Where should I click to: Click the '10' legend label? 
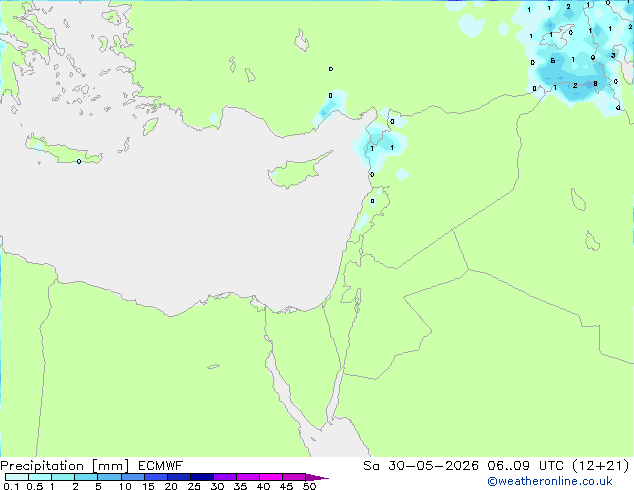[x=125, y=486]
